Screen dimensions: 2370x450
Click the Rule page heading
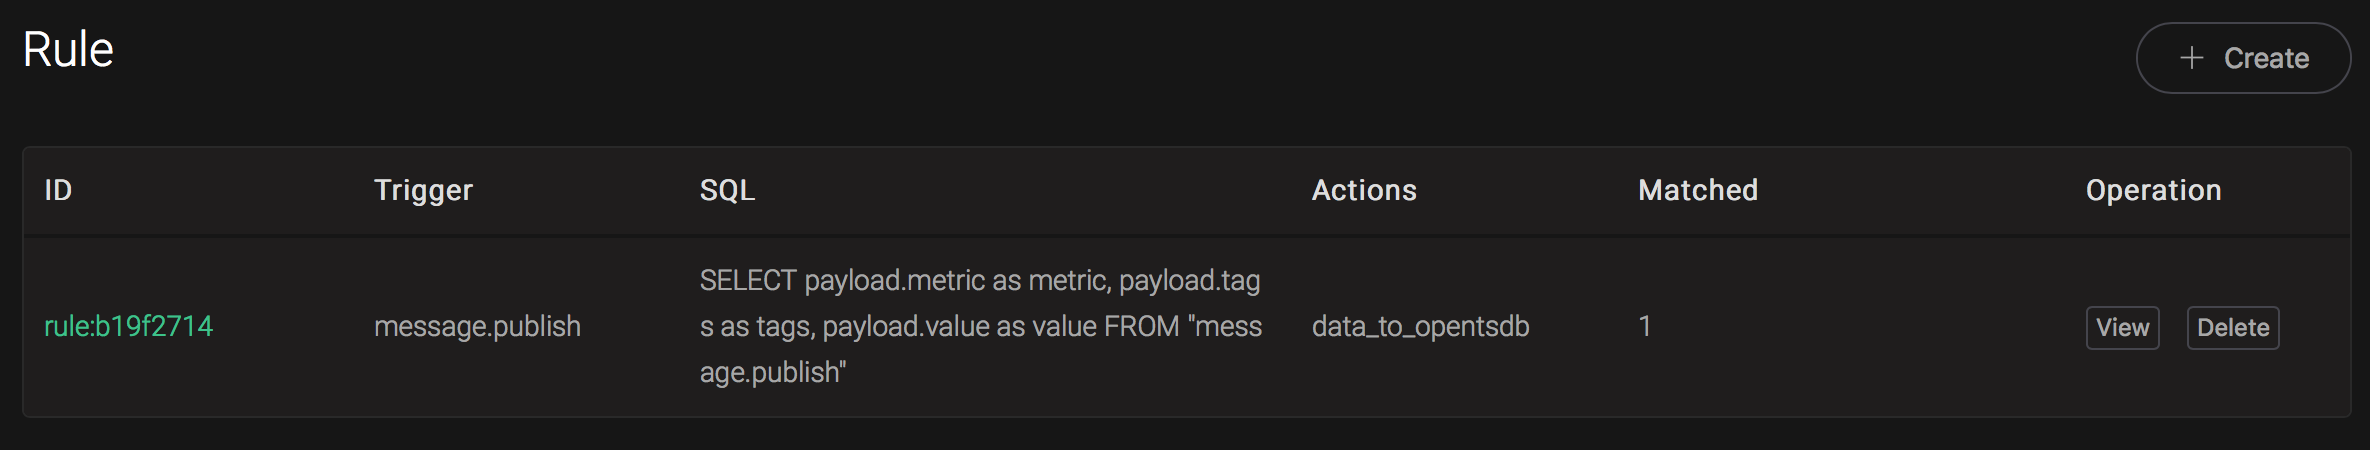point(68,49)
